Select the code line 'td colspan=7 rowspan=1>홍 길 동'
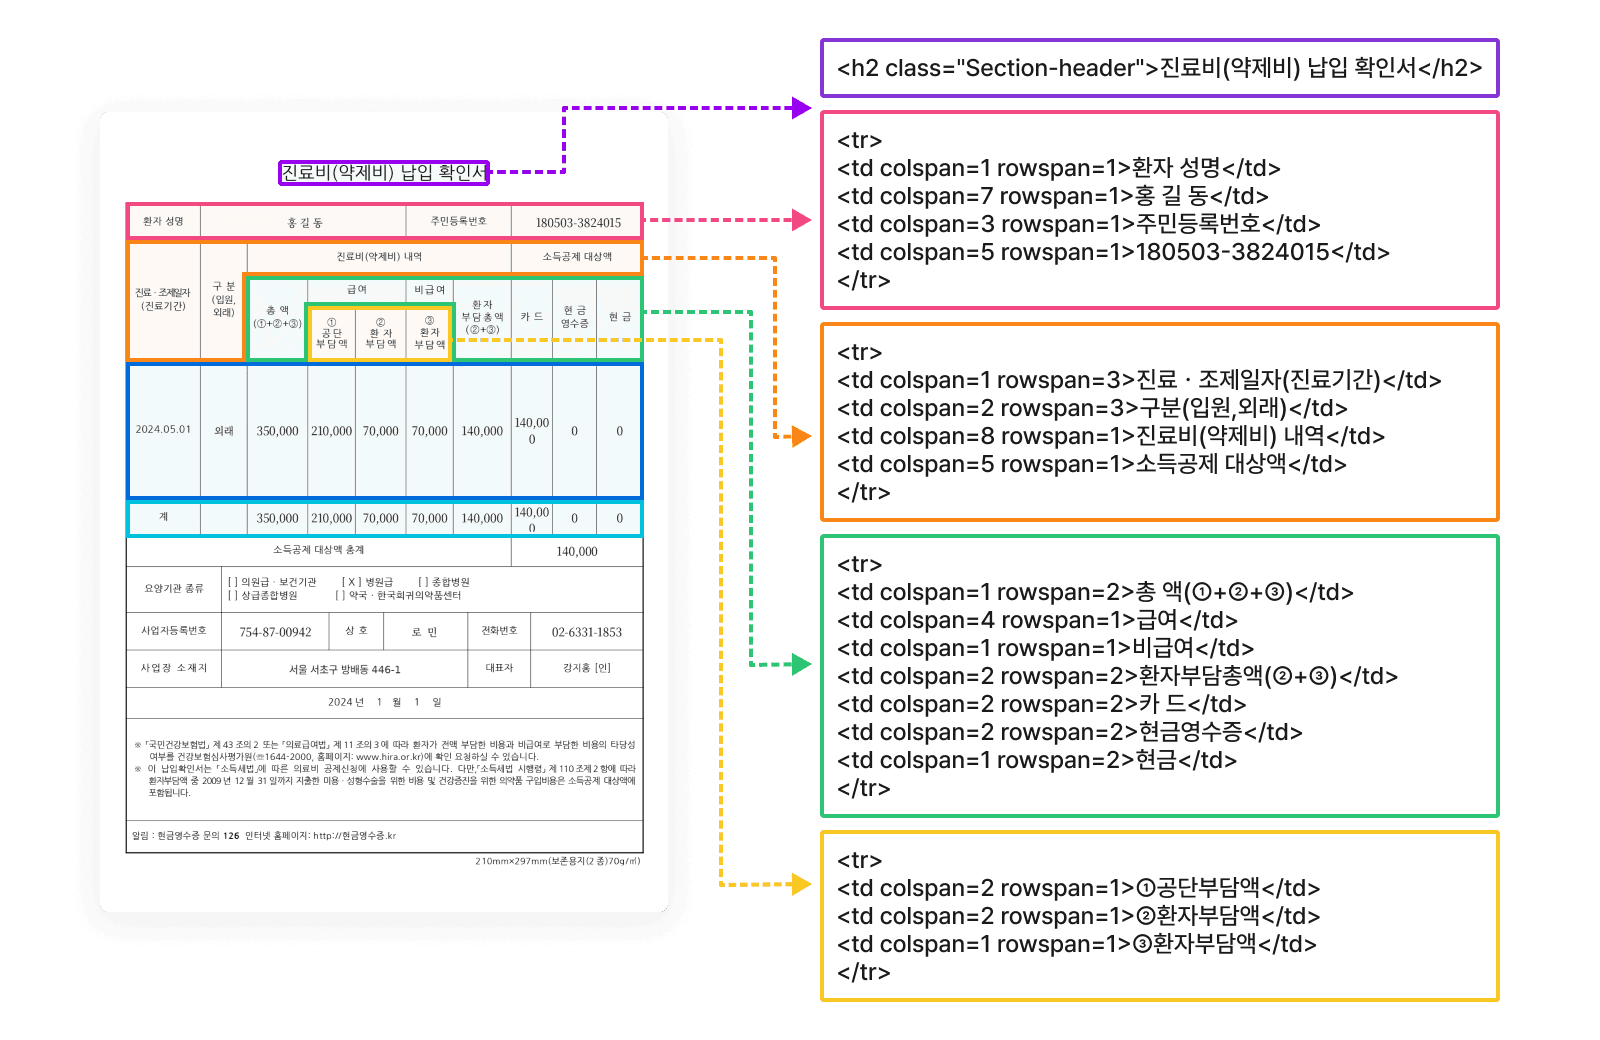The height and width of the screenshot is (1040, 1600). coord(1053,196)
